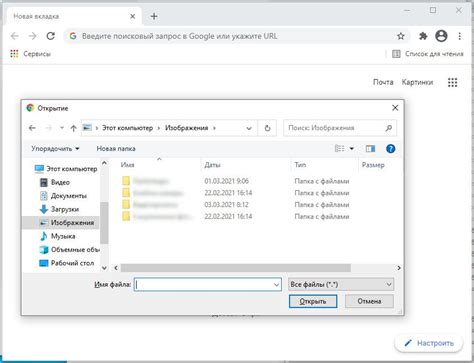Click the navigation tree scroll up arrow

(104, 163)
